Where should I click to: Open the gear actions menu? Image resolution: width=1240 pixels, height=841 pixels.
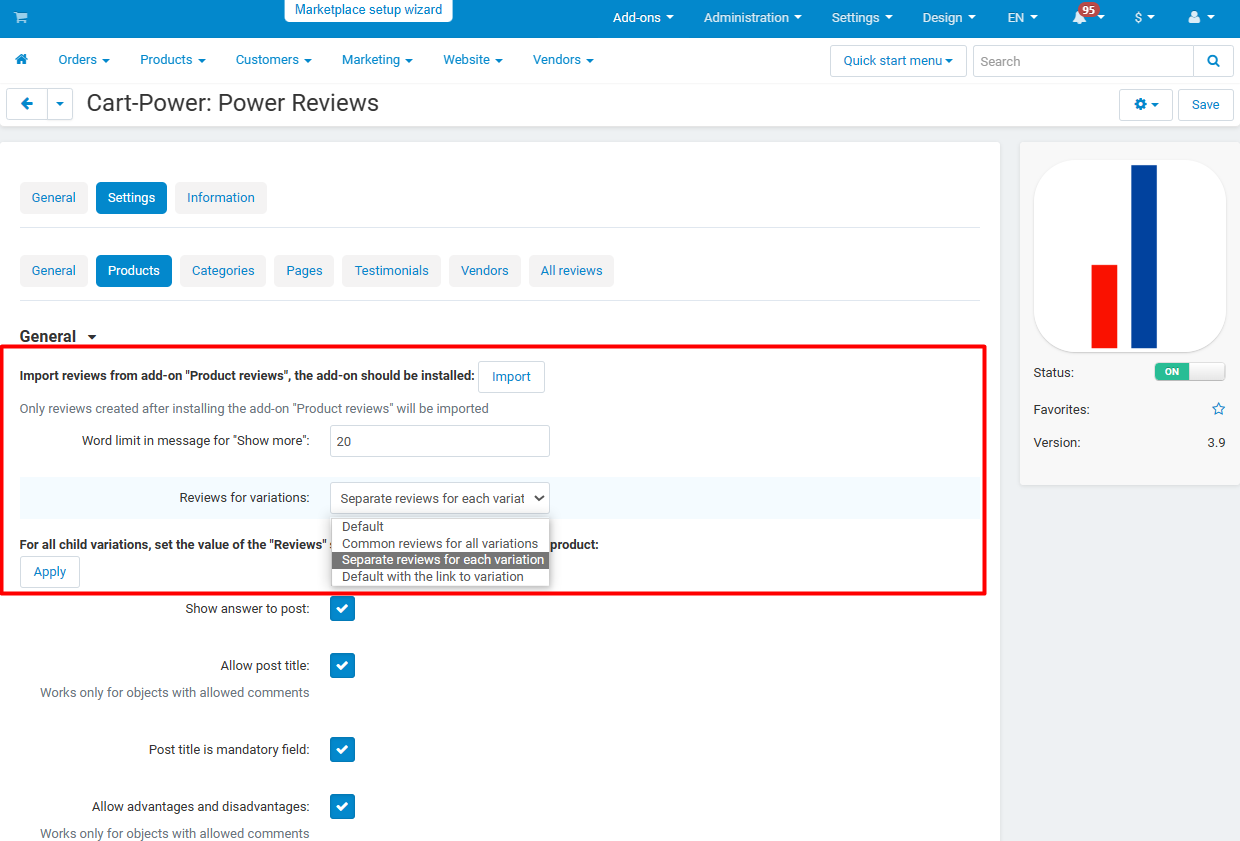pyautogui.click(x=1146, y=105)
